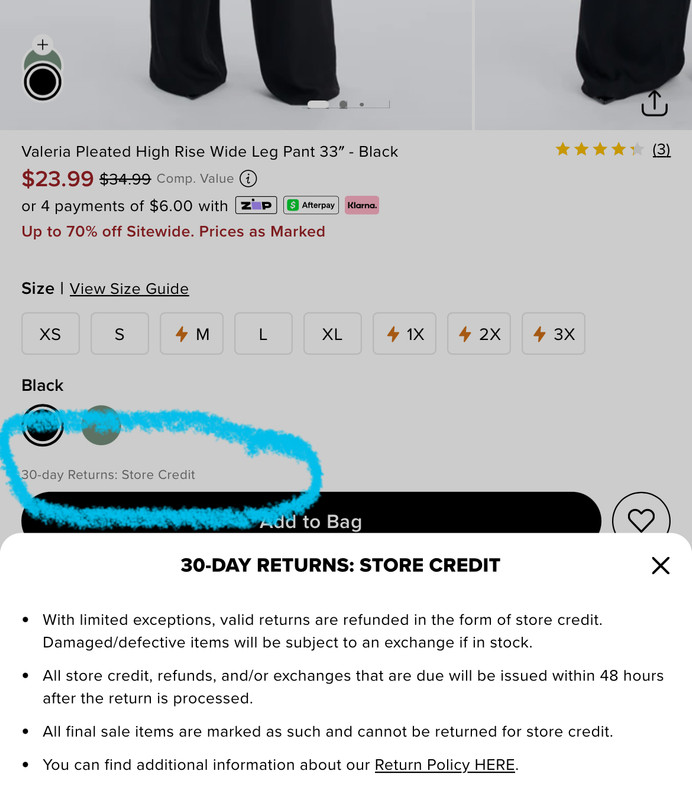Select the Zip payment badge
Viewport: 692px width, 800px height.
256,205
